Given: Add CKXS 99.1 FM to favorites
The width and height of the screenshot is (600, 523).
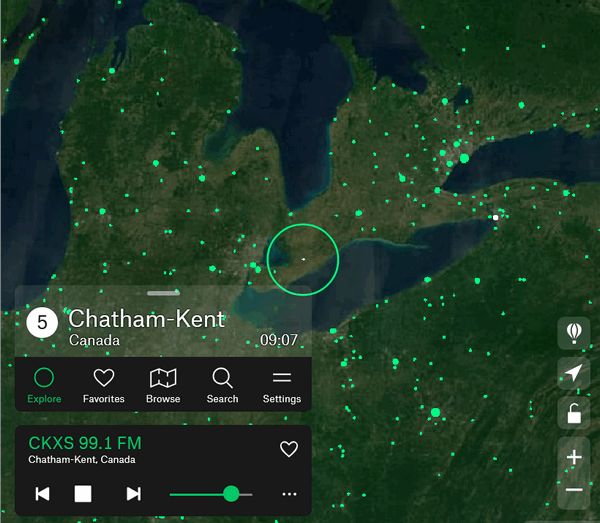Looking at the screenshot, I should [289, 449].
